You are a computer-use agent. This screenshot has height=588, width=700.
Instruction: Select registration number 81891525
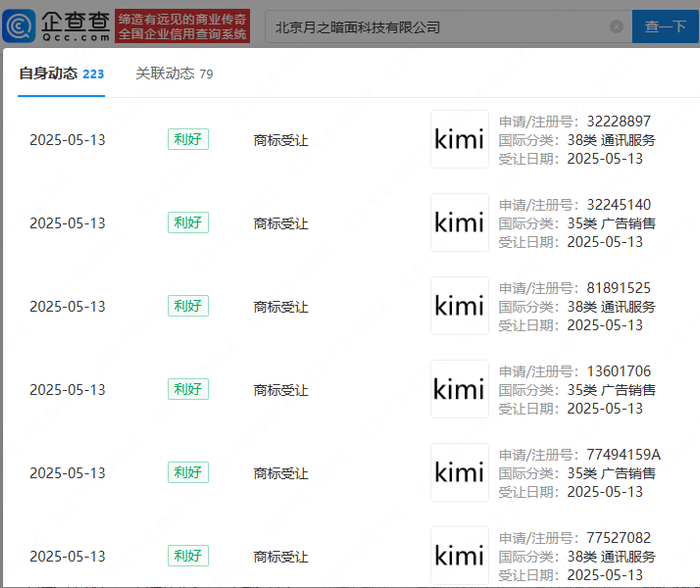(x=618, y=288)
